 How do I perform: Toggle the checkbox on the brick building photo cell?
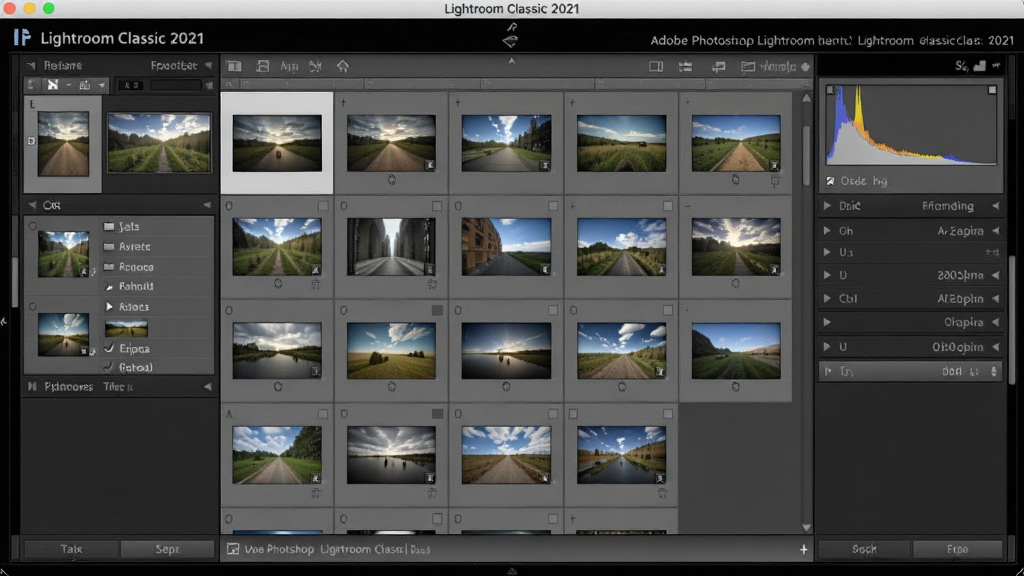[x=552, y=206]
